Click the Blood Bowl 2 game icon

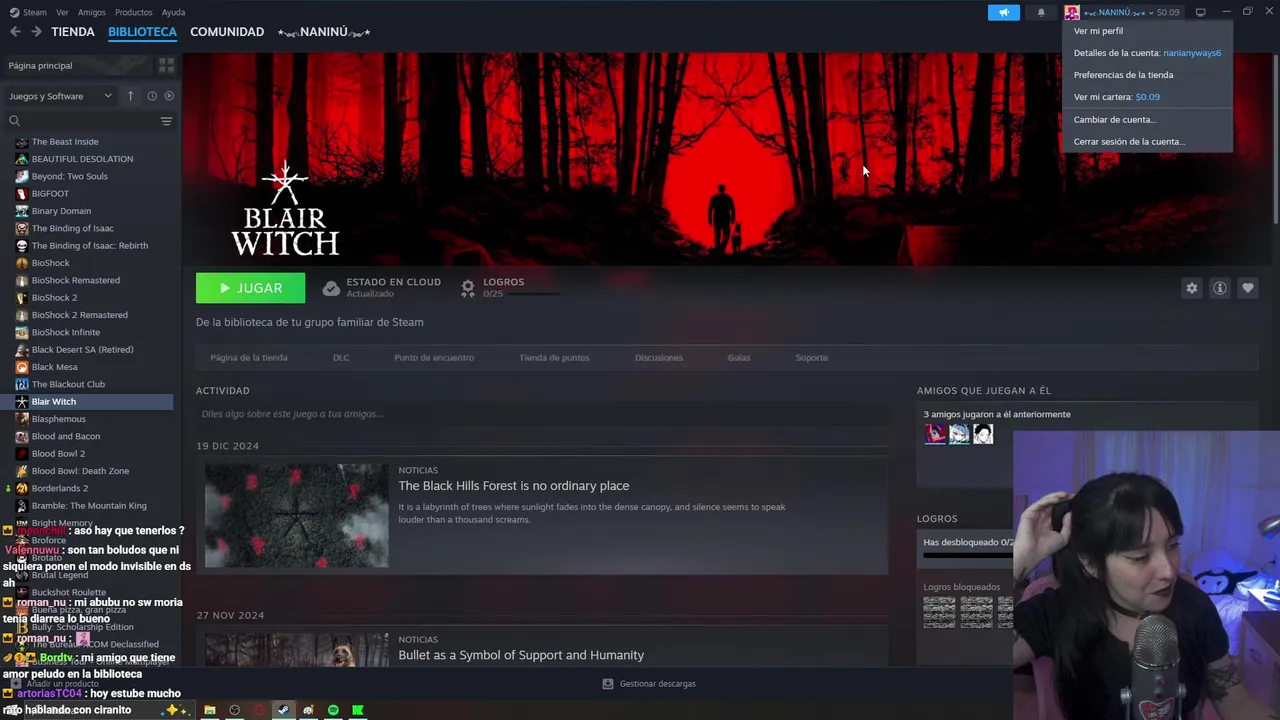(x=22, y=453)
